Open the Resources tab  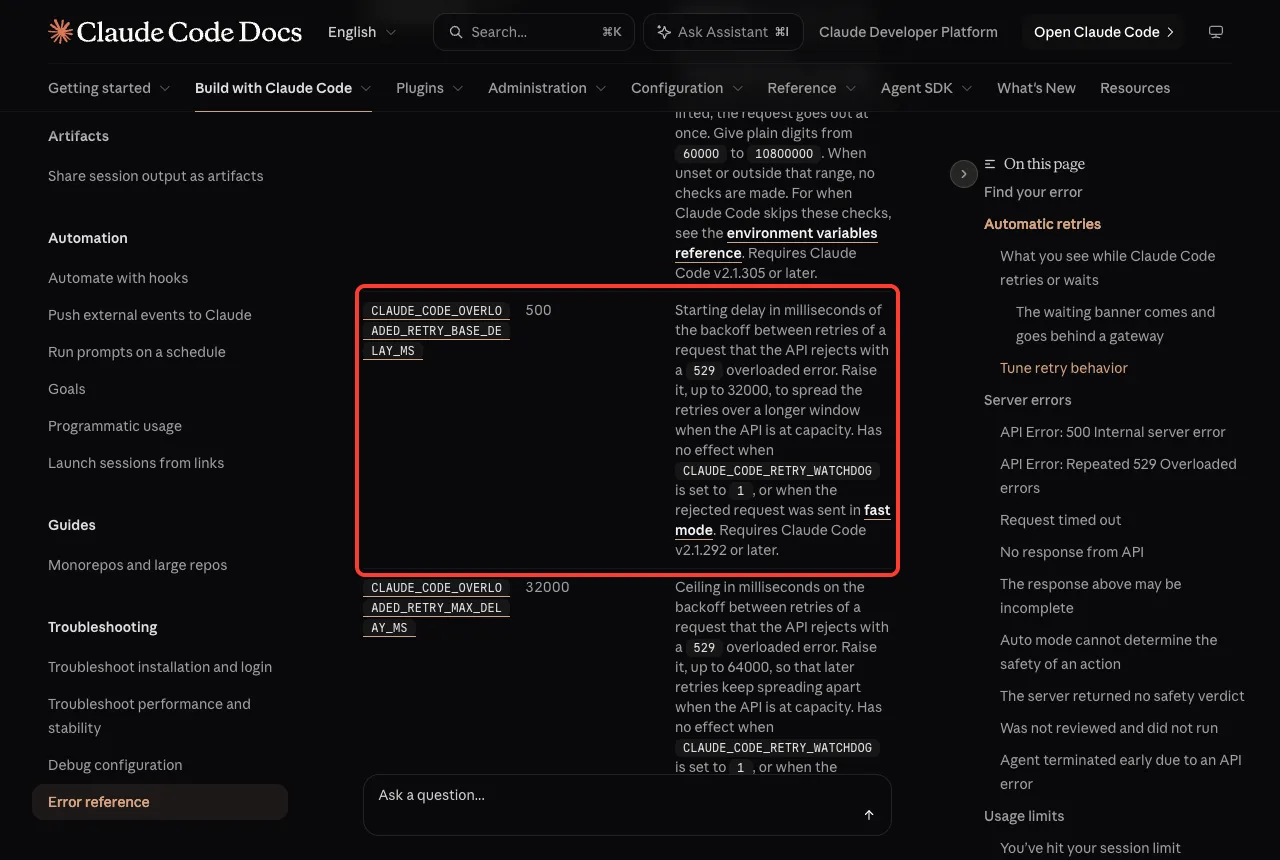[1135, 88]
